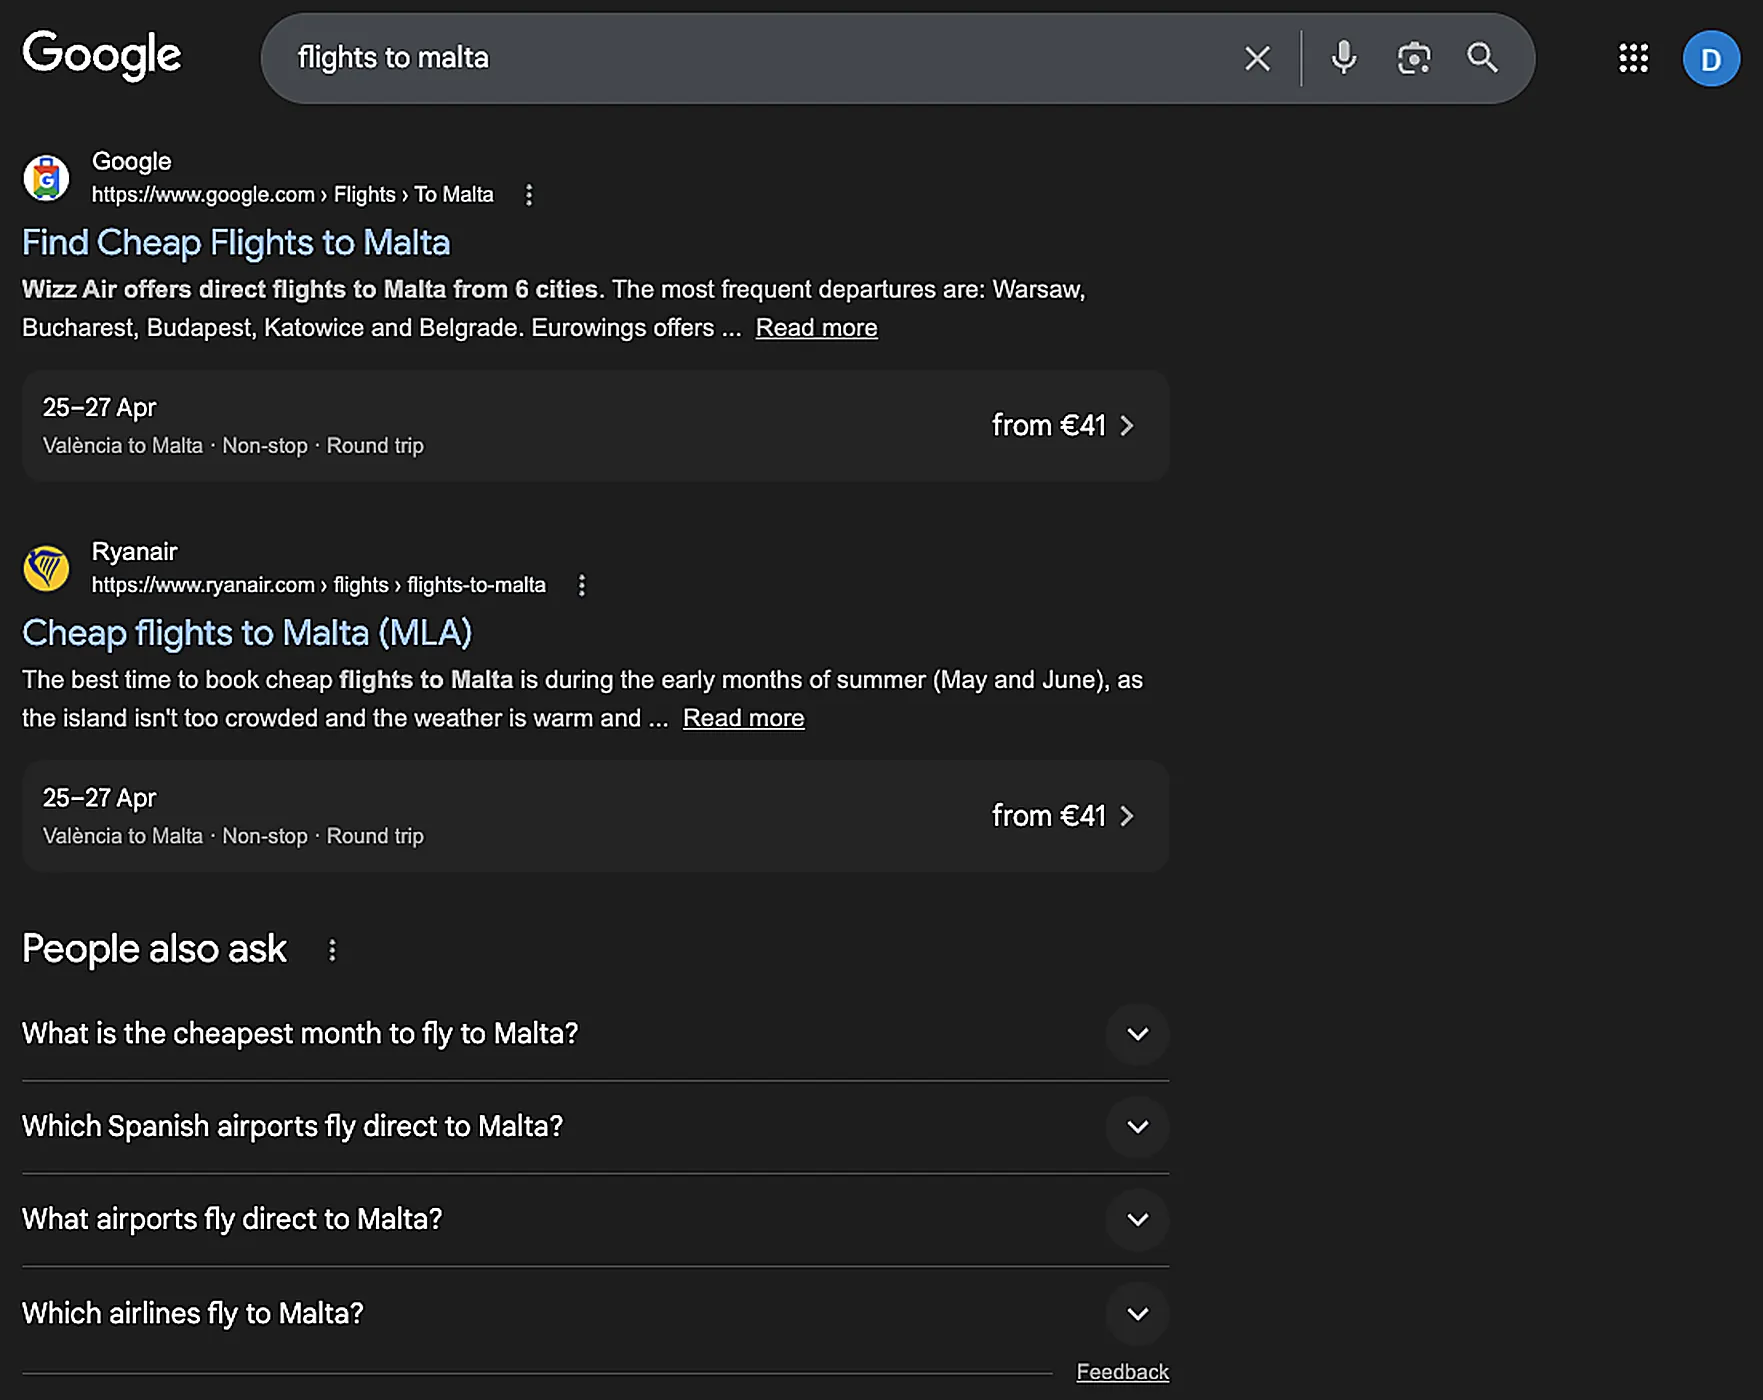The image size is (1763, 1400).
Task: Click Read more under Ryanair result
Action: [x=743, y=718]
